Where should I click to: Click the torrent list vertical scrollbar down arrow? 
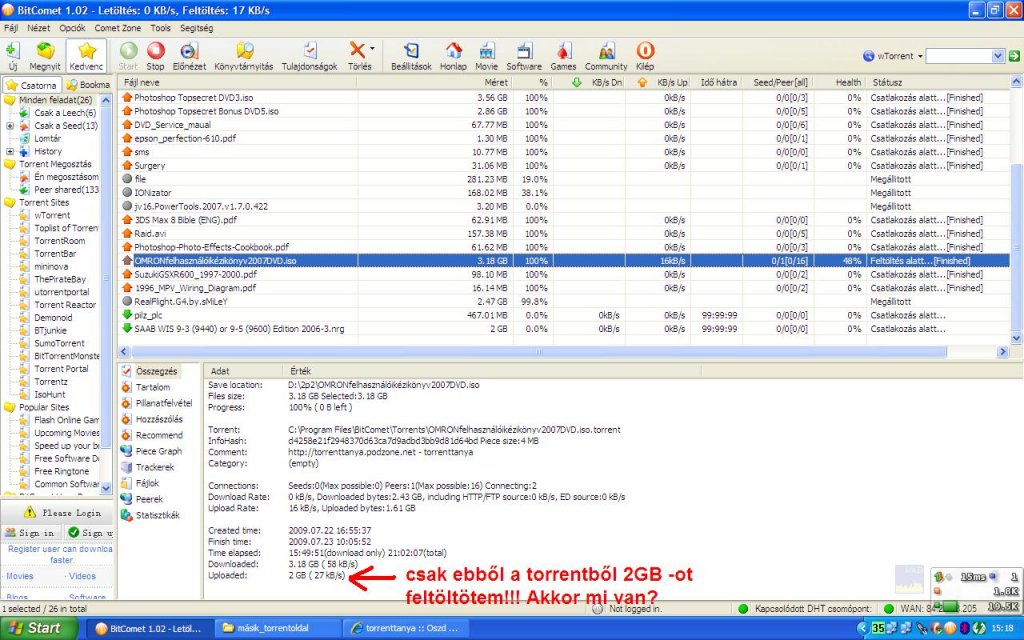1016,338
